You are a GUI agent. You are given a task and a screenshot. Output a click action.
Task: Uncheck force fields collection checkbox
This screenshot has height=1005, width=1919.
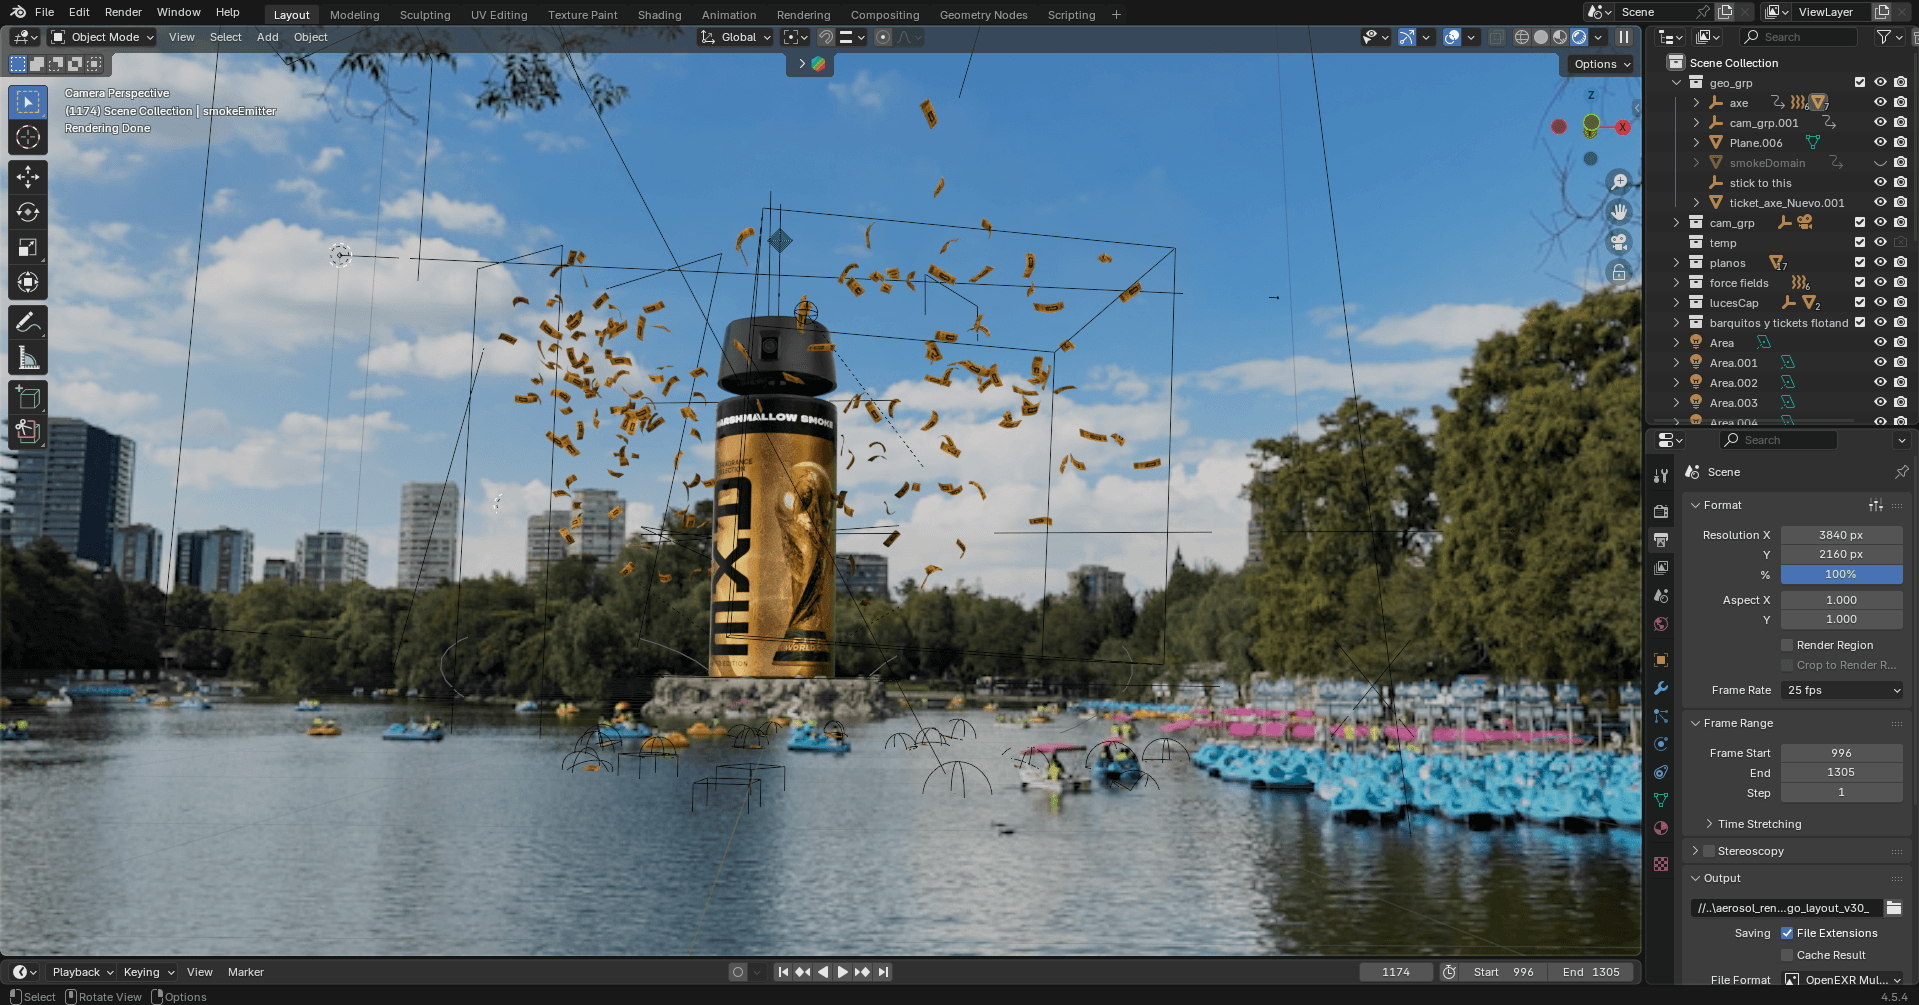click(x=1860, y=282)
